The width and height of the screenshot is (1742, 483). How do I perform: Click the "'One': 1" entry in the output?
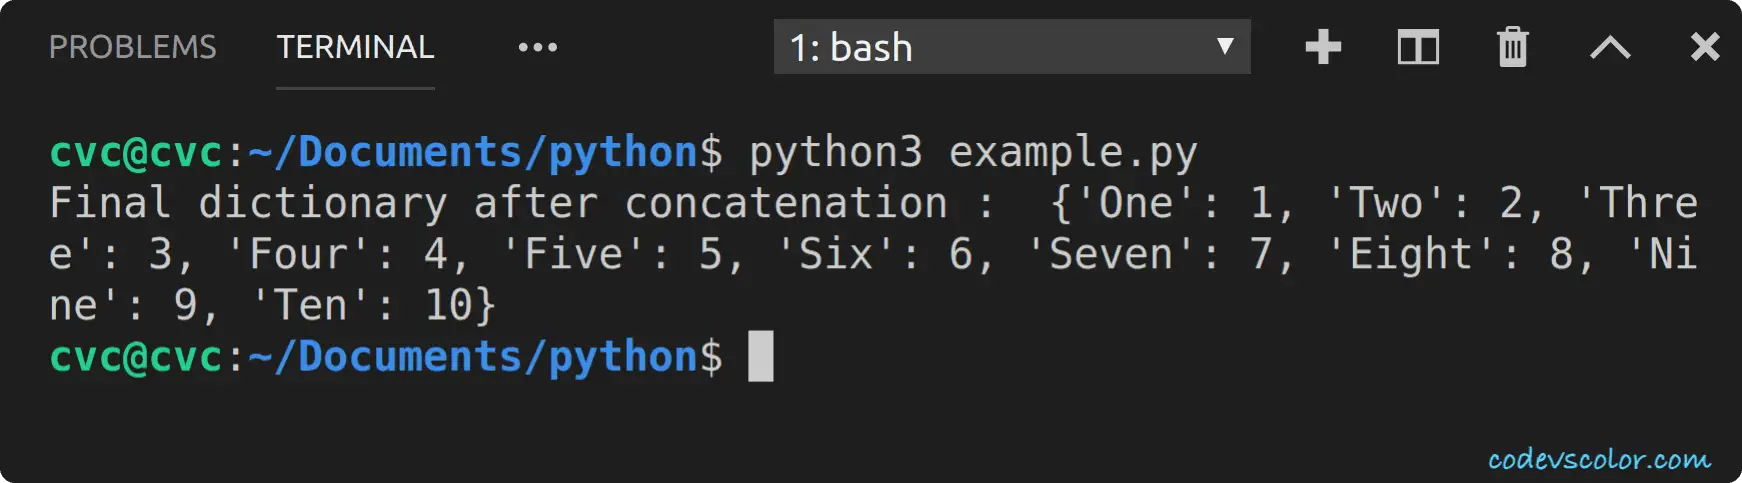[x=1173, y=203]
